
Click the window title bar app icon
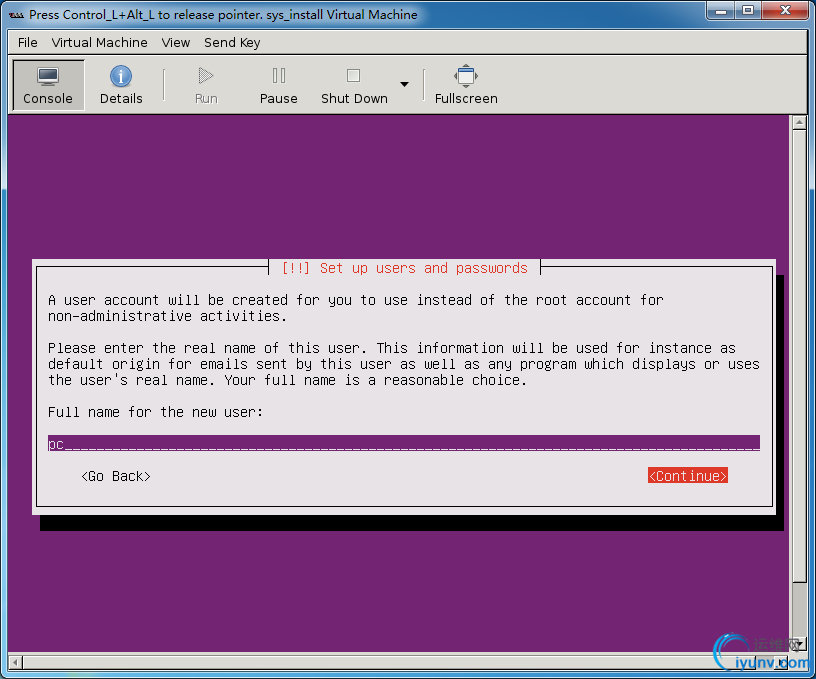[x=17, y=15]
